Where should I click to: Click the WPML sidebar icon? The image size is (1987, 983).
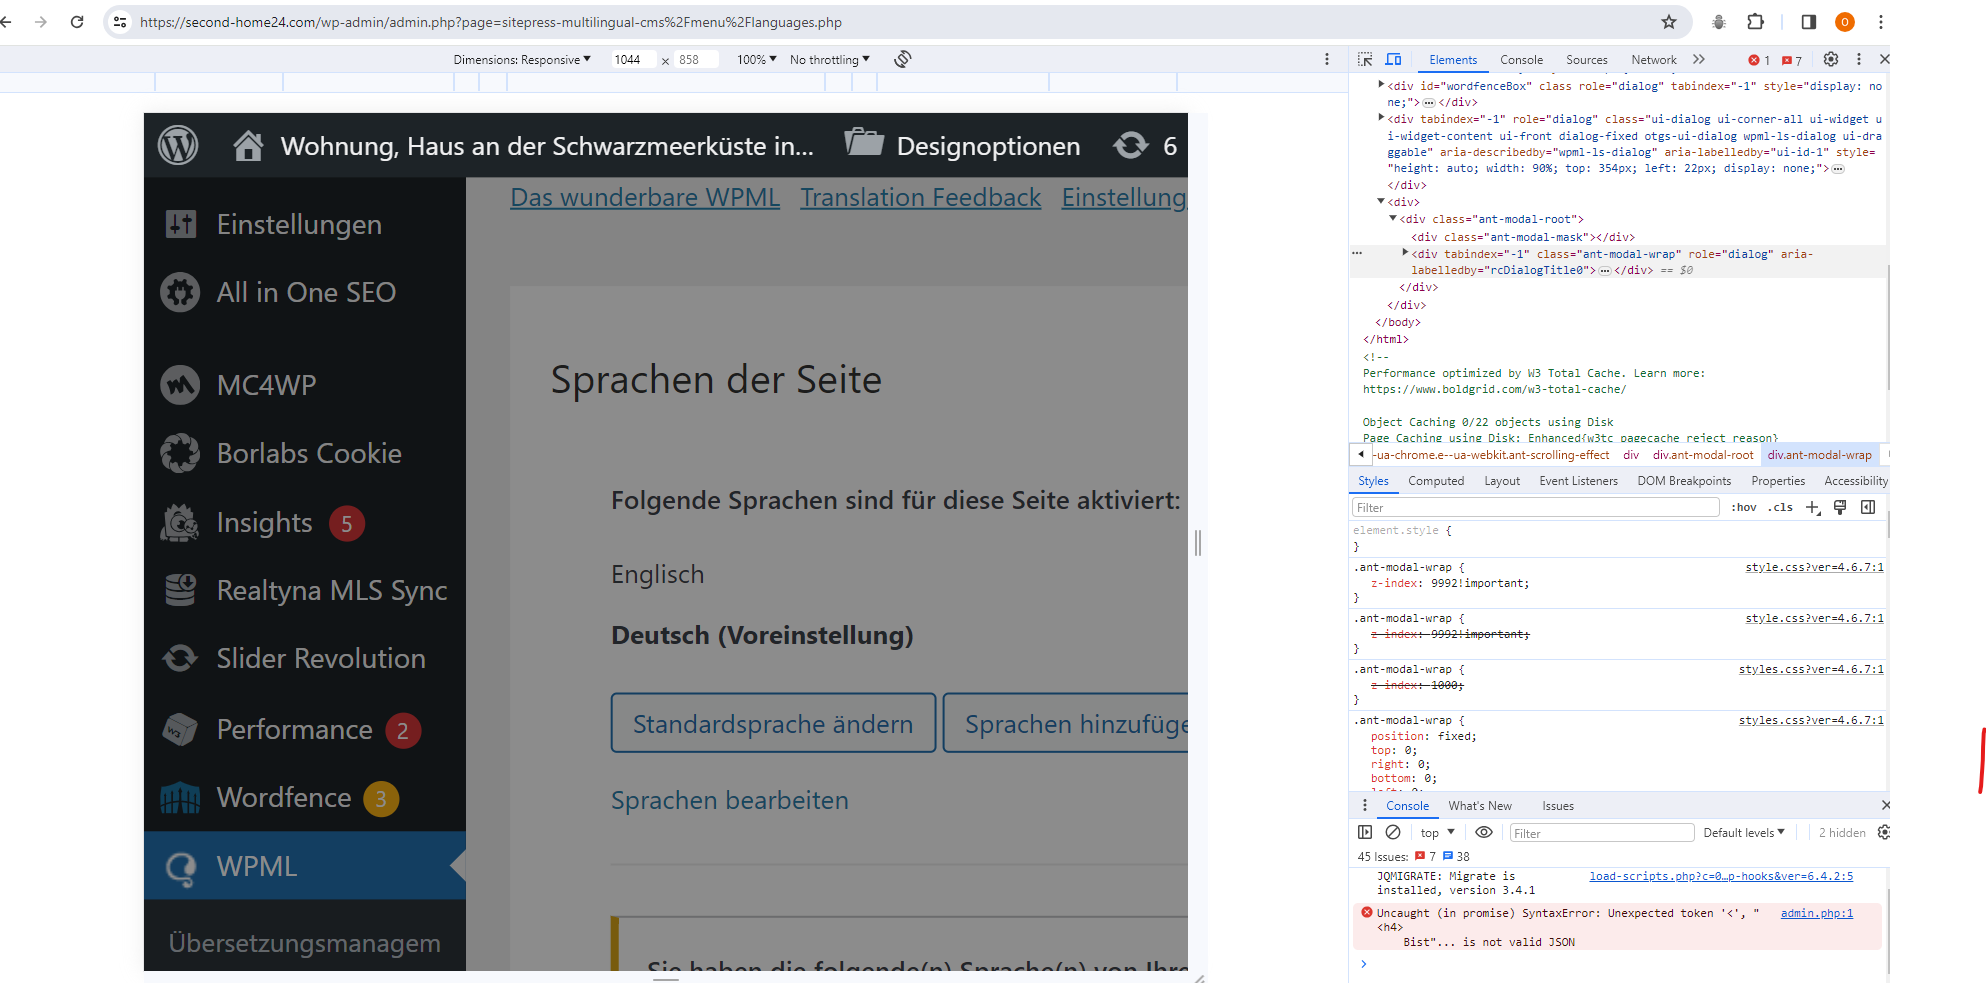[x=181, y=867]
